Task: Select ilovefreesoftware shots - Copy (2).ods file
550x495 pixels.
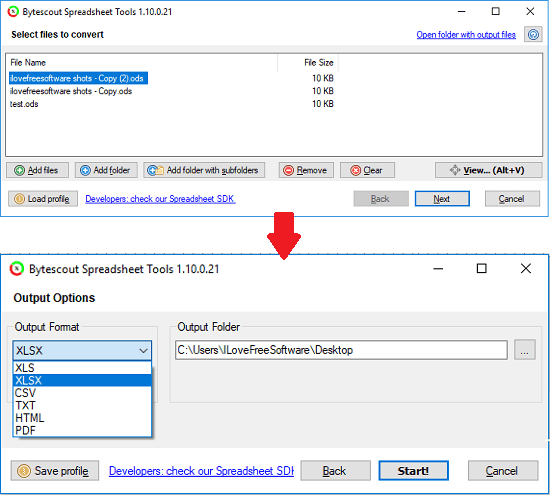Action: pyautogui.click(x=78, y=78)
